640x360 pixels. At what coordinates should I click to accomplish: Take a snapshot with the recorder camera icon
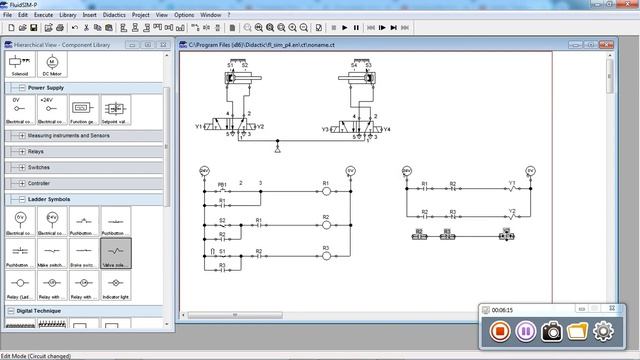pyautogui.click(x=551, y=331)
